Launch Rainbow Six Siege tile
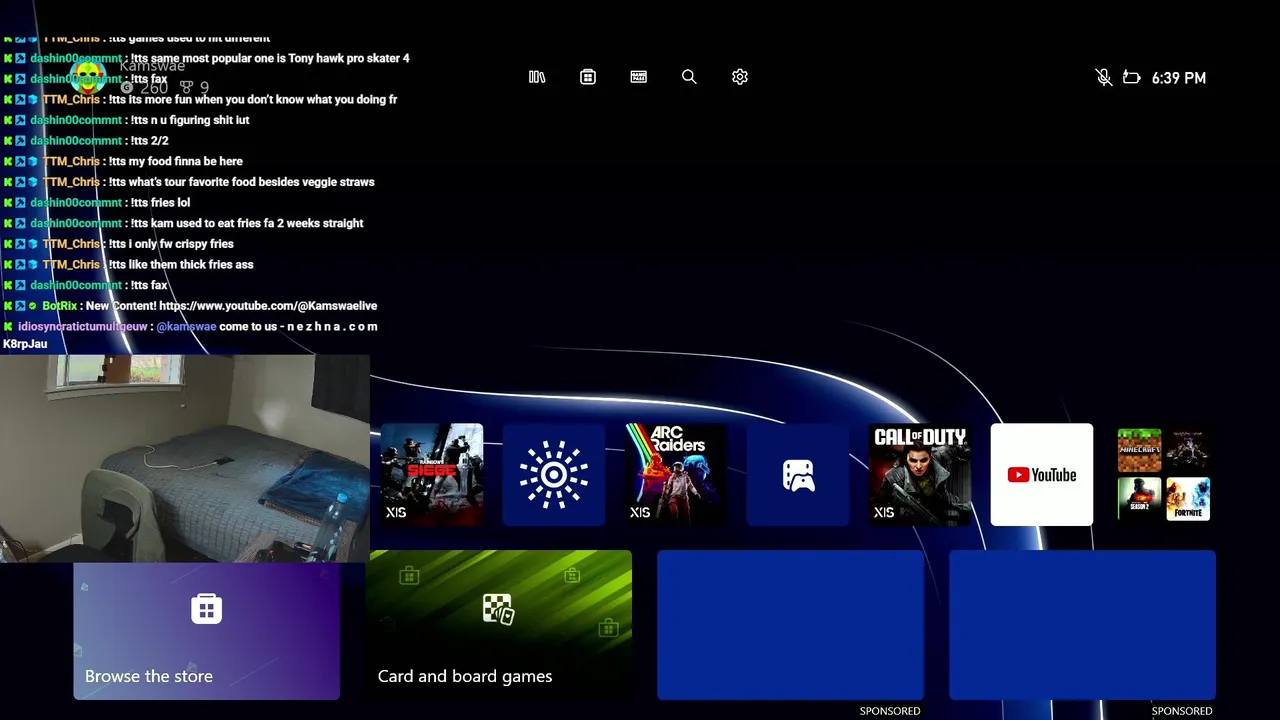This screenshot has width=1280, height=720. [x=432, y=474]
